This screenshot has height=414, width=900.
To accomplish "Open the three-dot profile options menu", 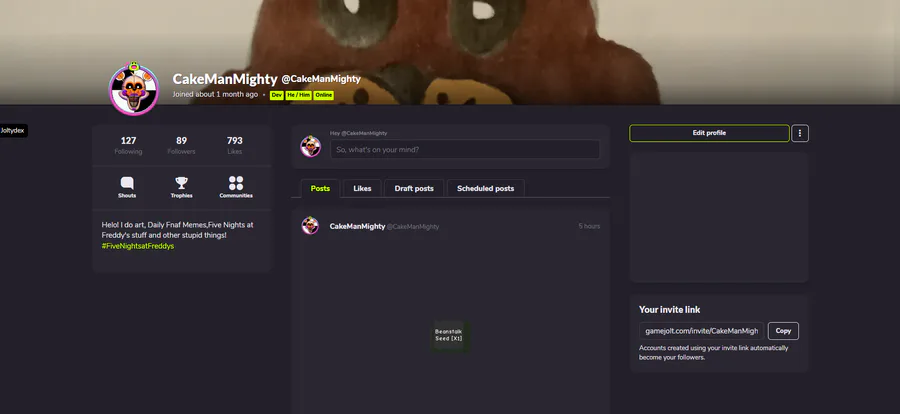I will (800, 133).
